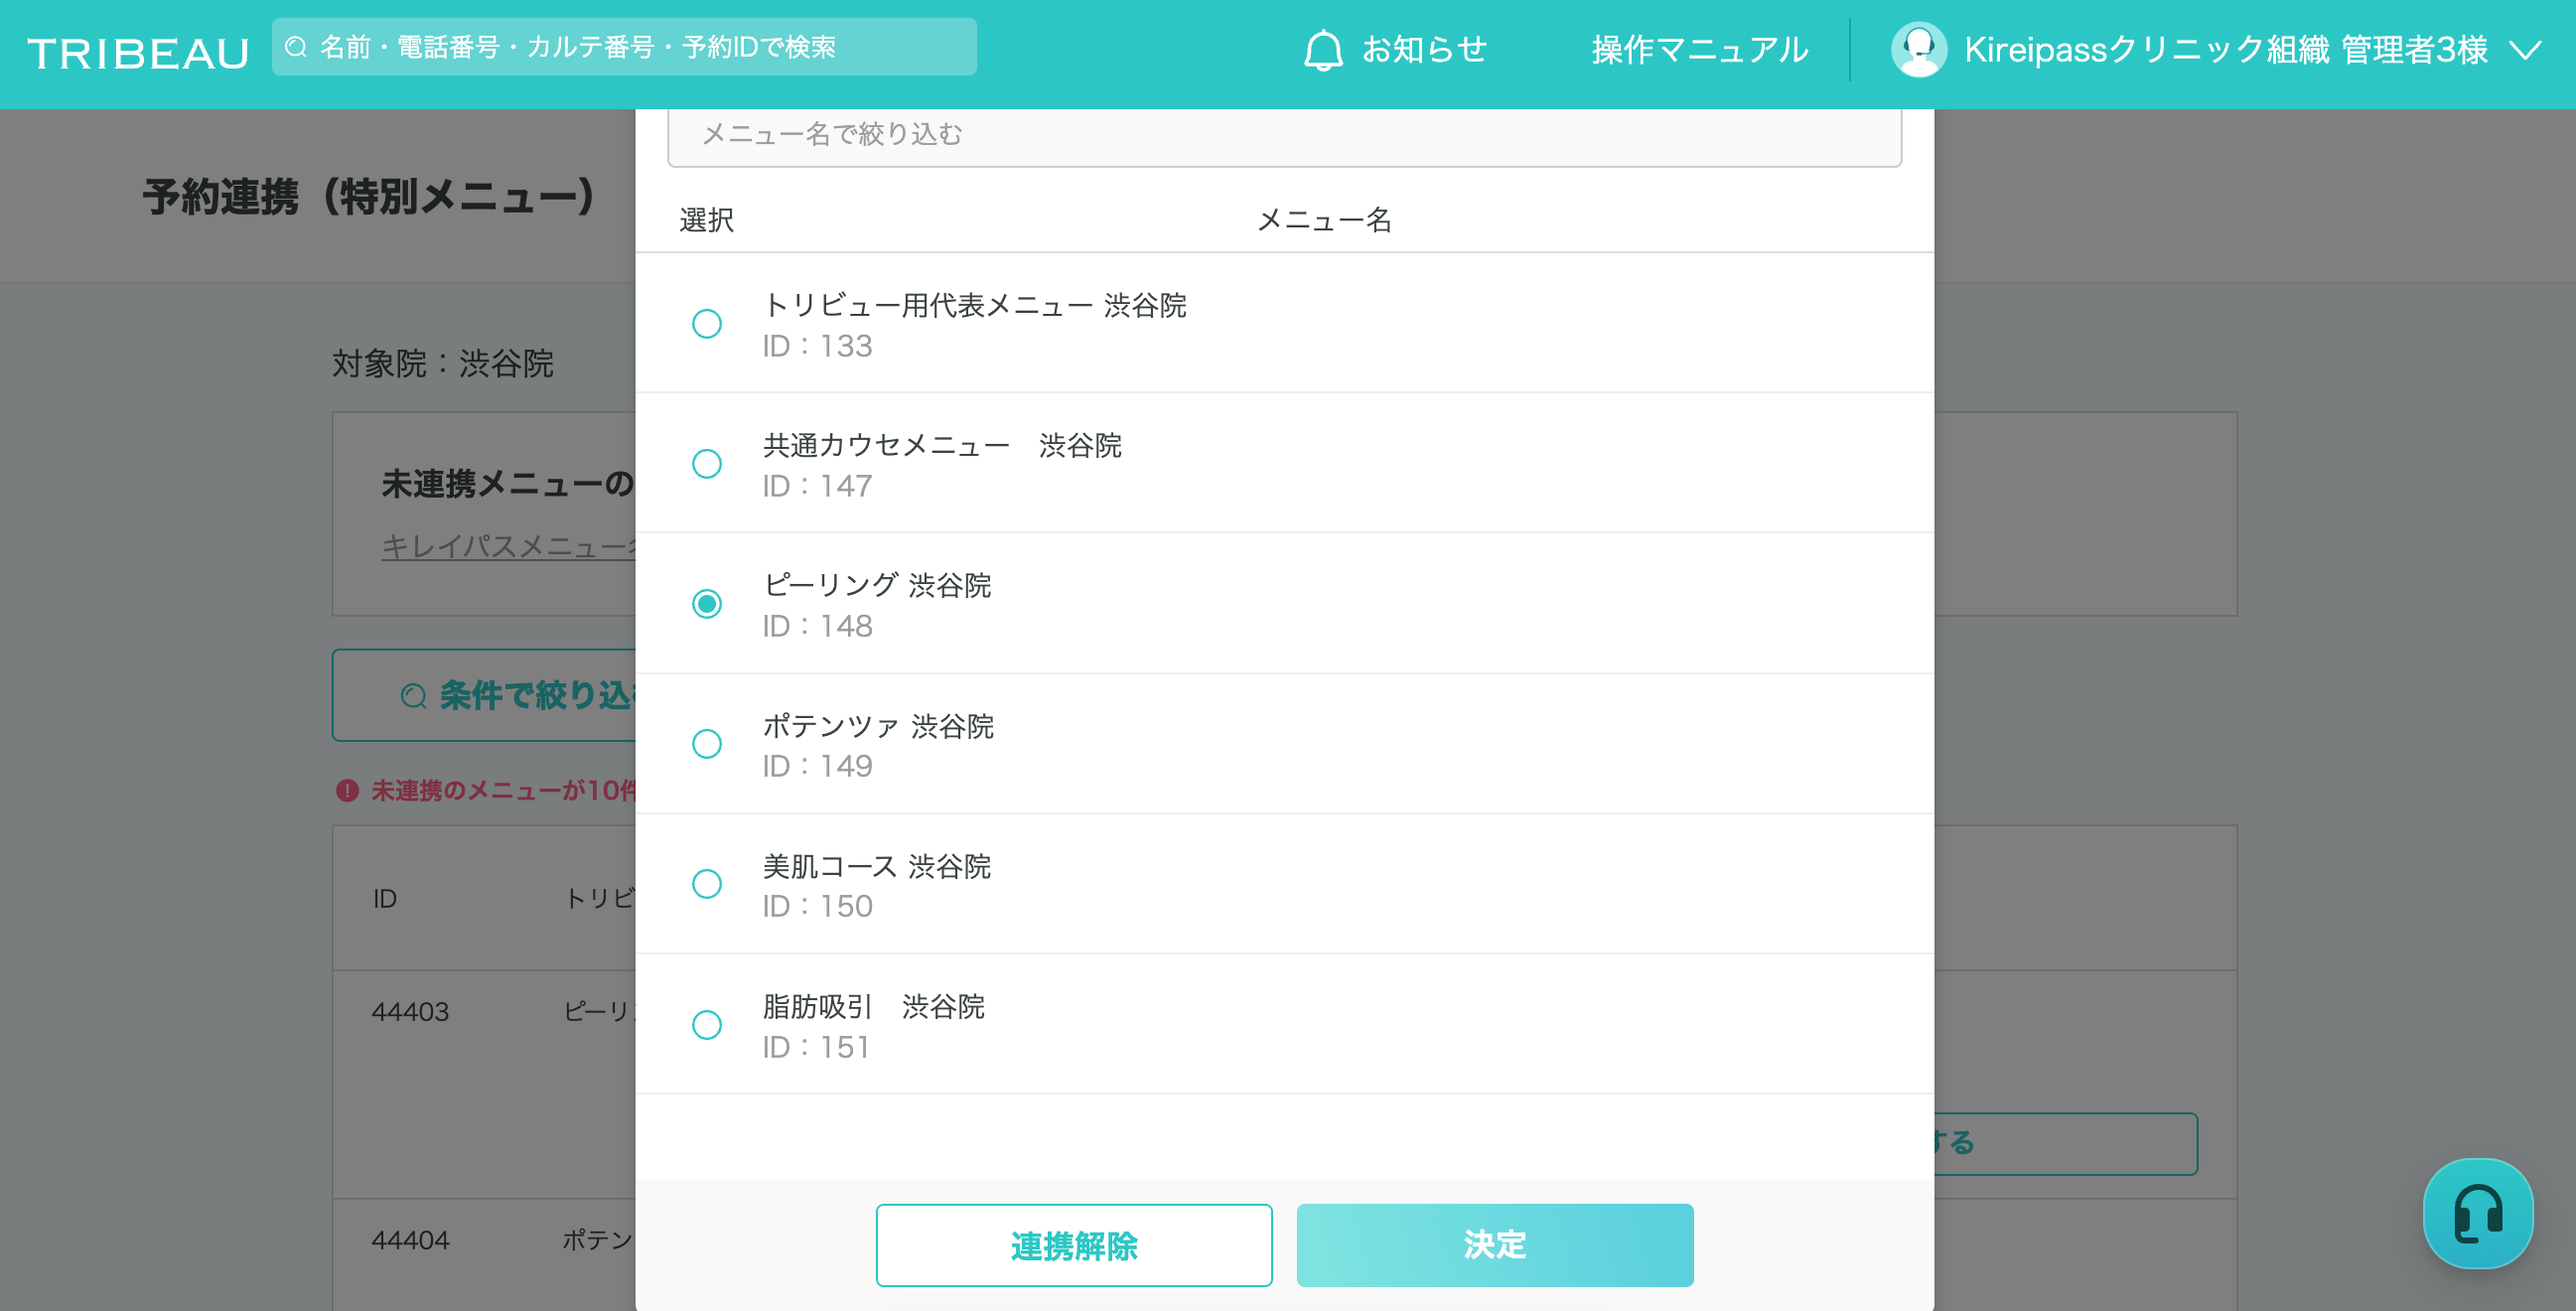Select radio for 共通カウセメニュー 渋谷院
The height and width of the screenshot is (1311, 2576).
(x=707, y=464)
